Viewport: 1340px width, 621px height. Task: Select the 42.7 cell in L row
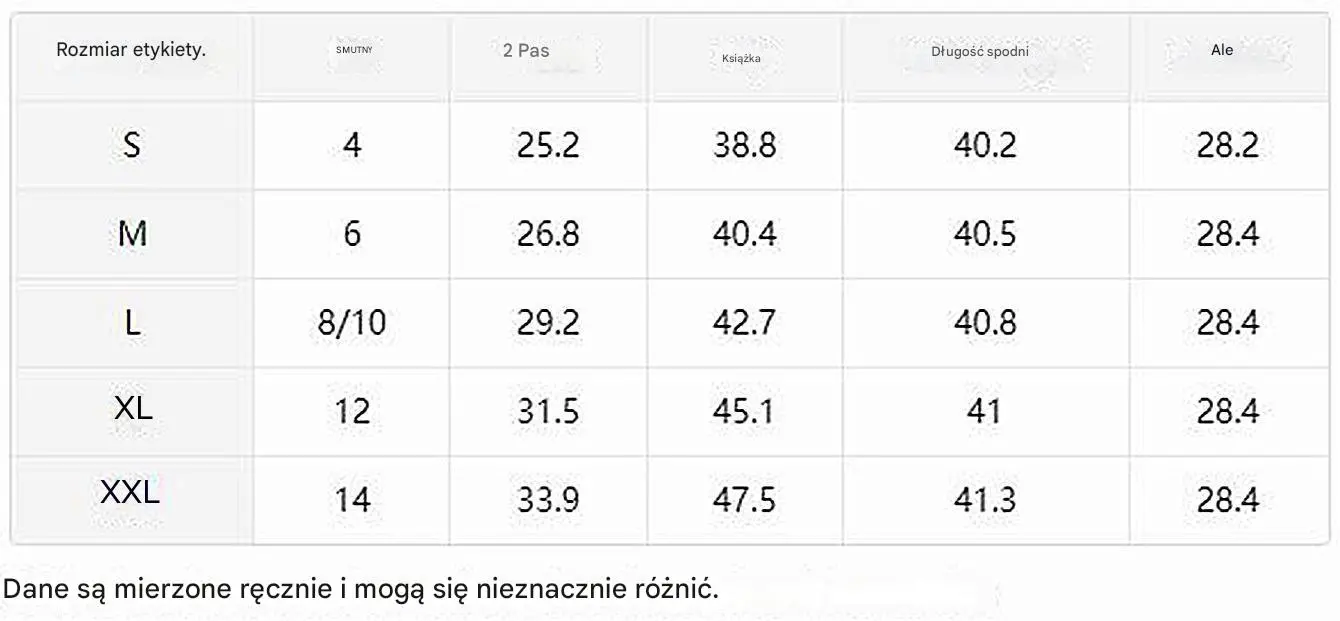click(744, 323)
